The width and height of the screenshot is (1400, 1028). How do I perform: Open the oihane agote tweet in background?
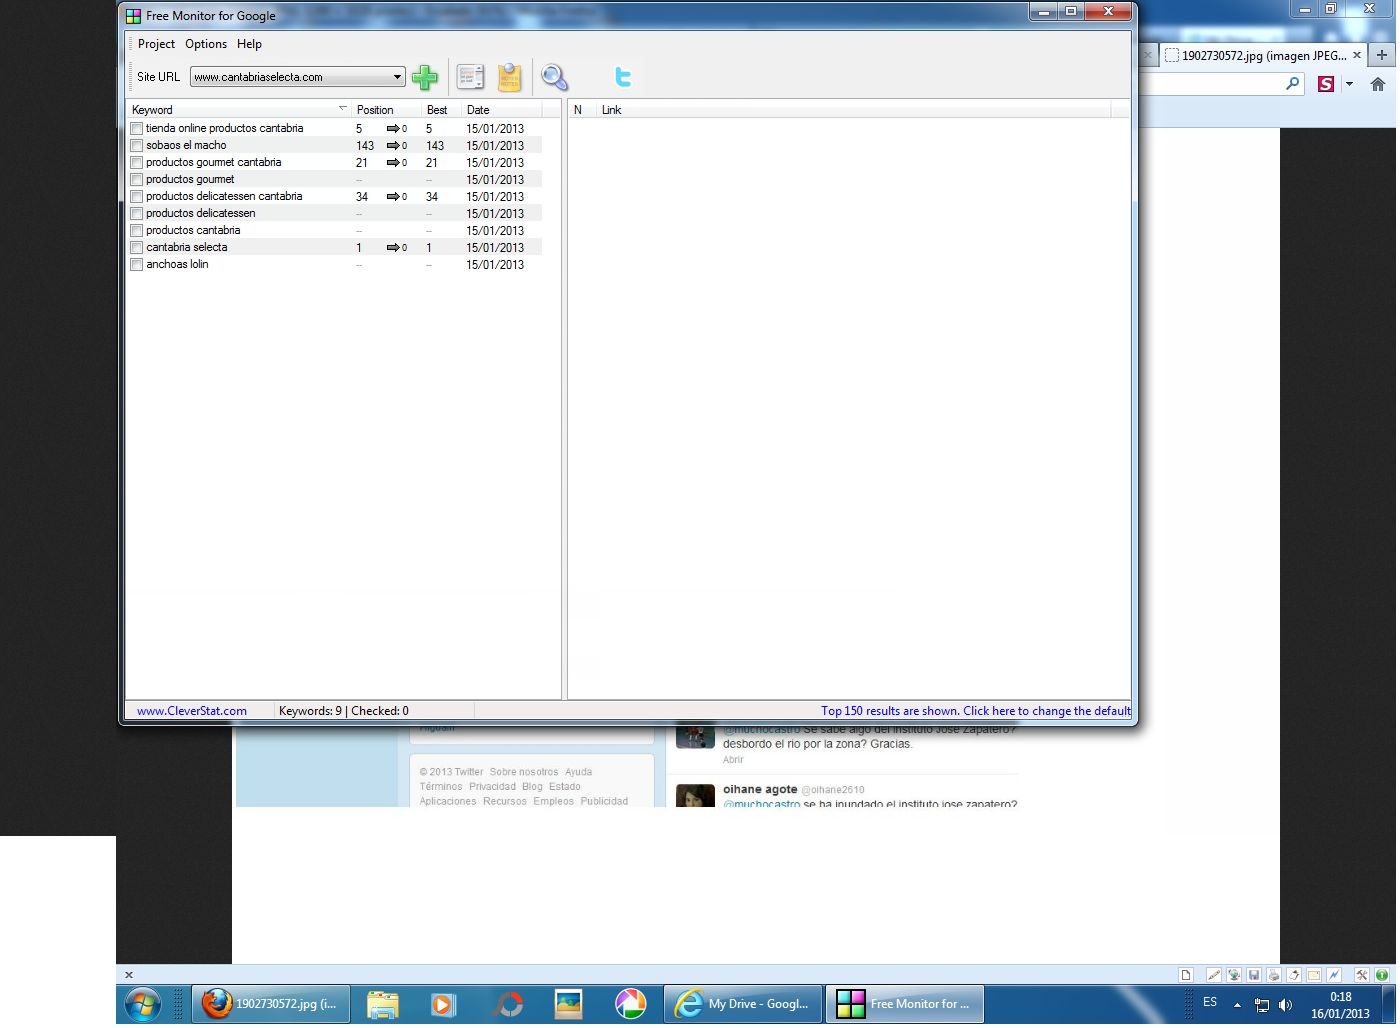846,796
